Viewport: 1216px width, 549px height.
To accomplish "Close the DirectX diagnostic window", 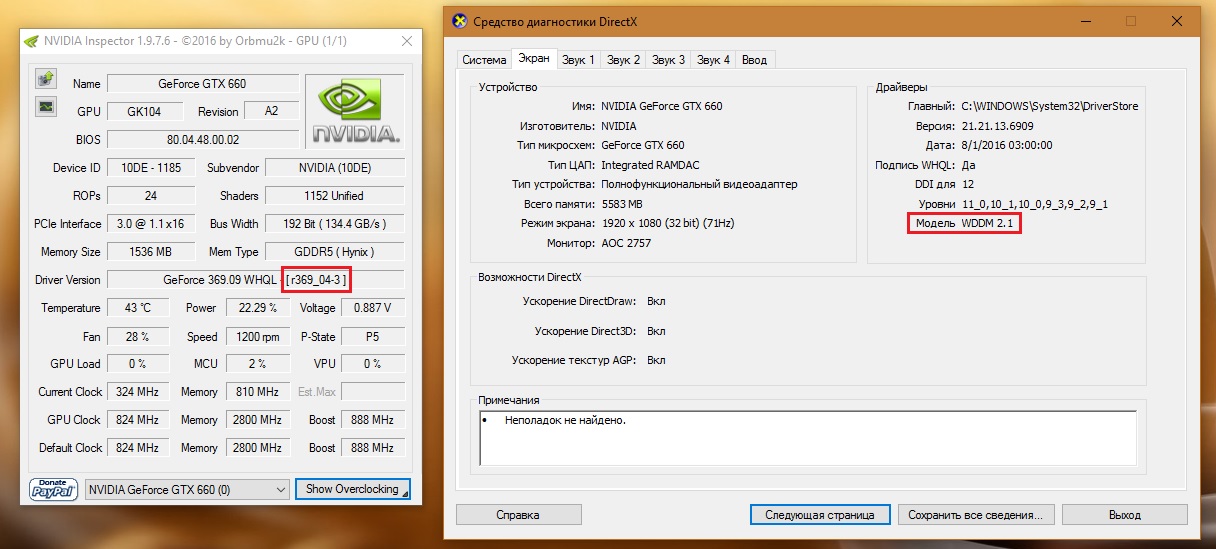I will point(1177,20).
